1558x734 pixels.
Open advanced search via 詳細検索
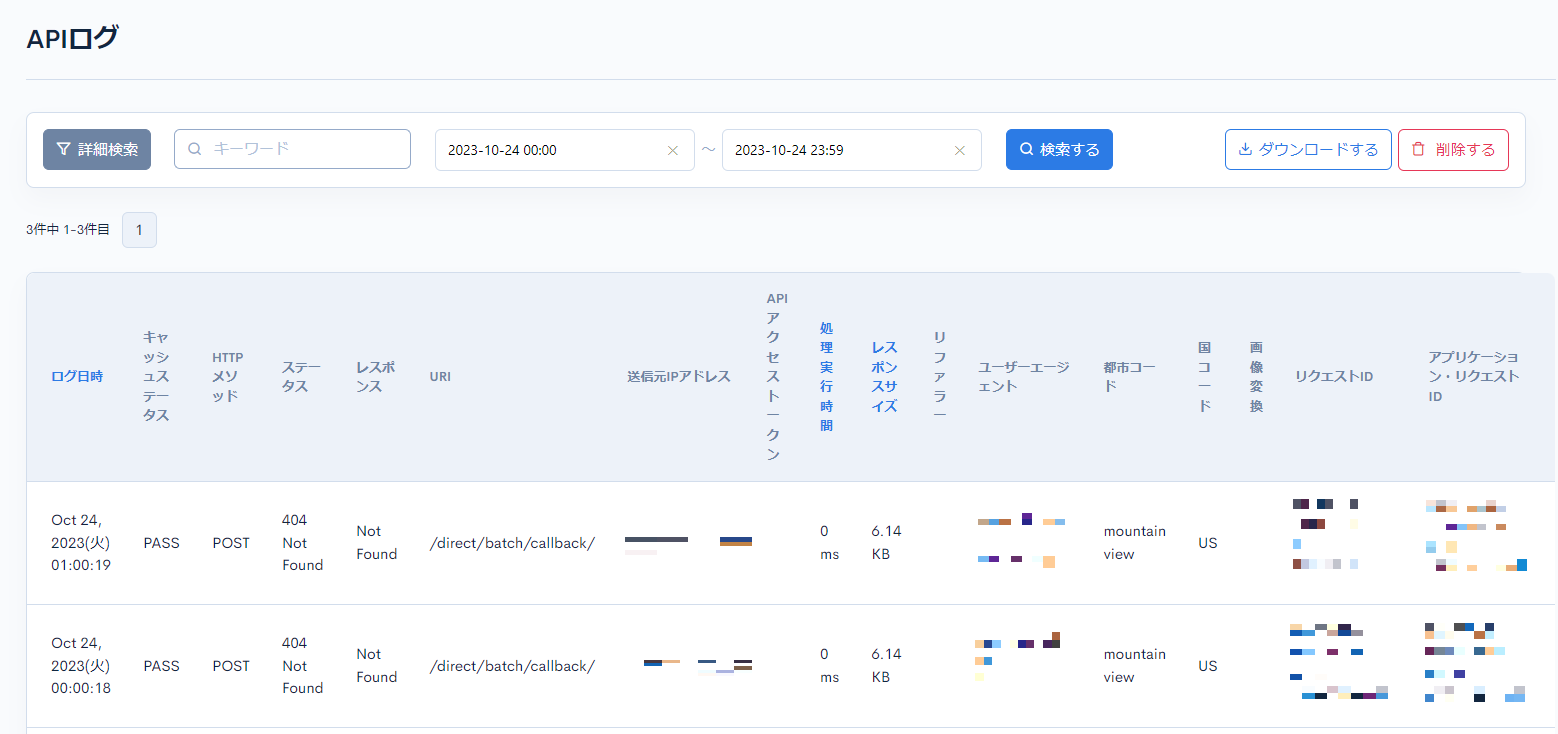(x=97, y=148)
